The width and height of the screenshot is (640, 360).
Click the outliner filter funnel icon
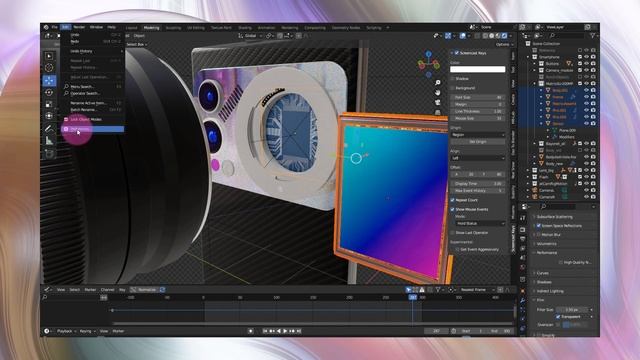[592, 36]
